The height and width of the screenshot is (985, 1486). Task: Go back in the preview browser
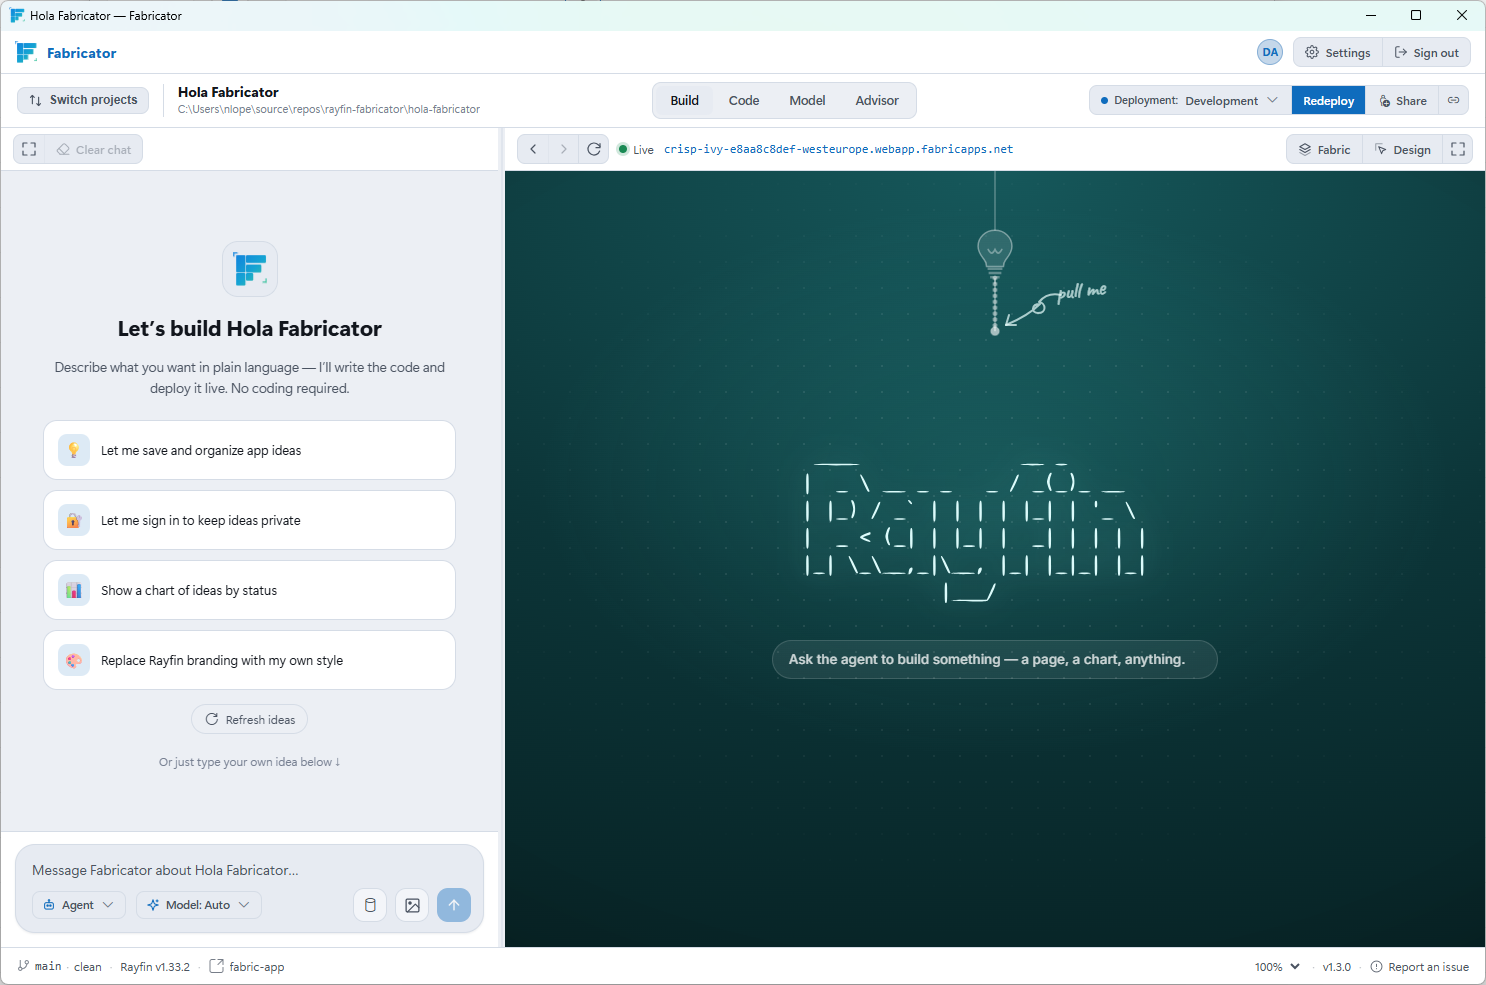[x=533, y=149]
